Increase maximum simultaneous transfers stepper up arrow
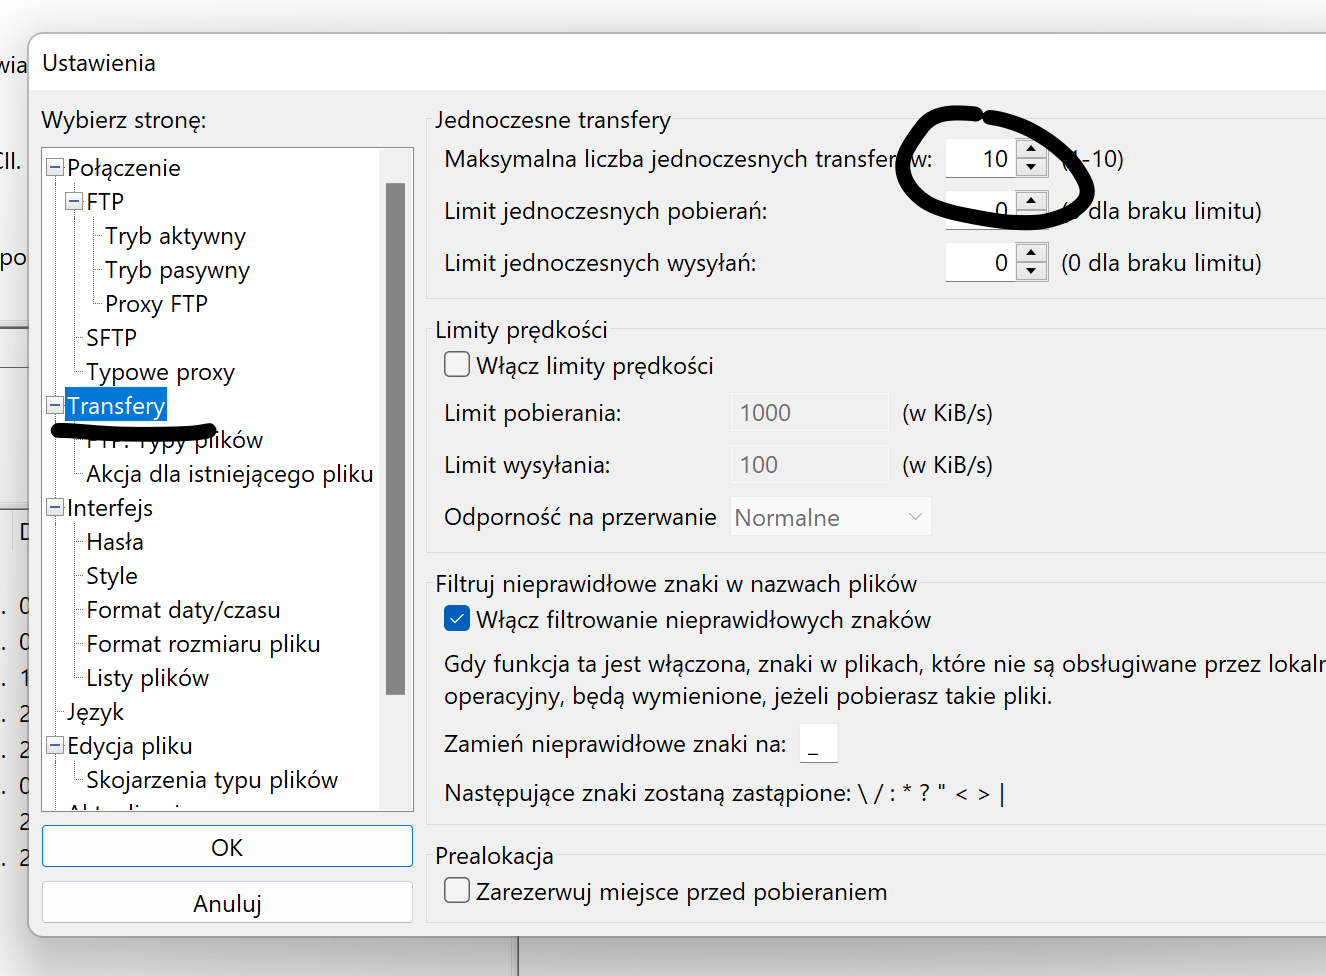Image resolution: width=1326 pixels, height=976 pixels. (1031, 149)
